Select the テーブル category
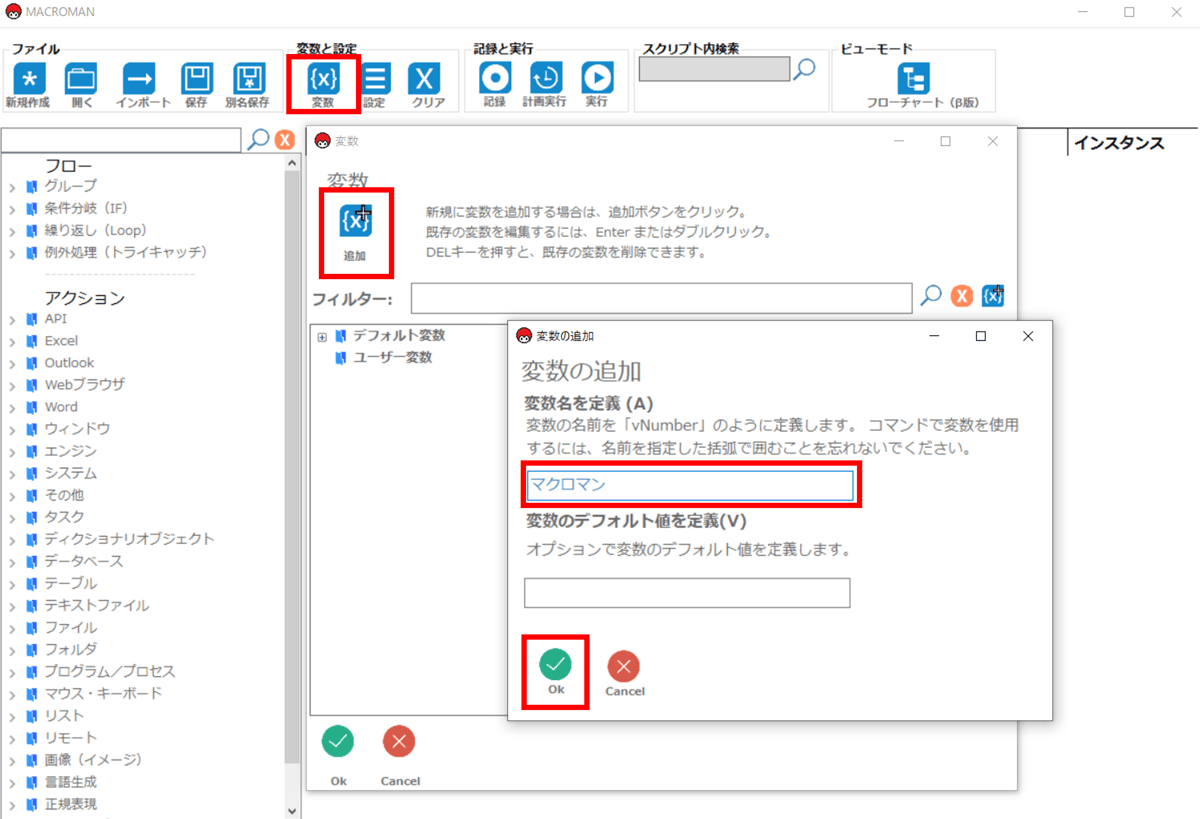 pos(70,583)
